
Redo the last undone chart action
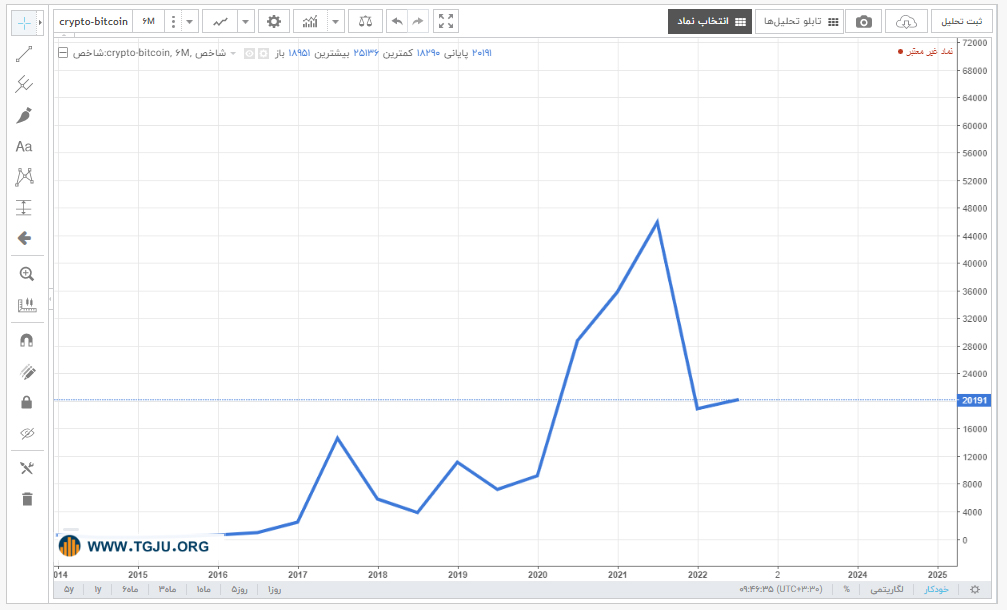tap(418, 21)
